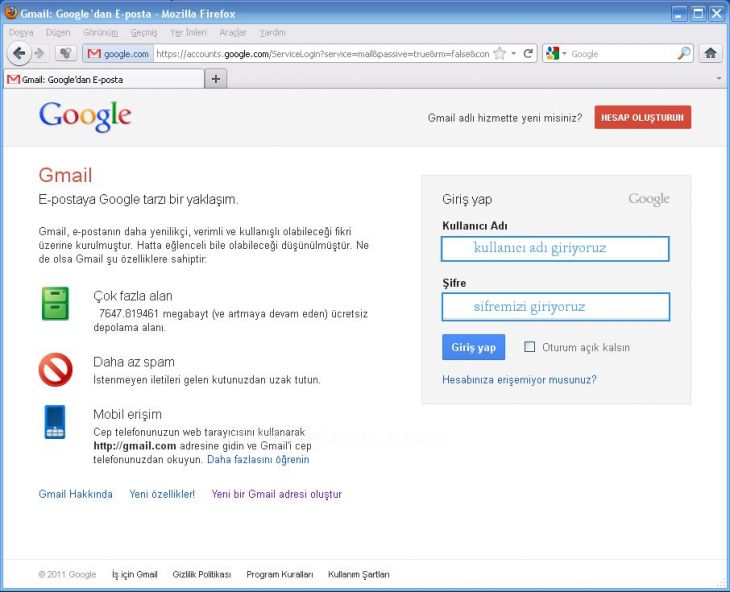The image size is (730, 592).
Task: Open the URL history dropdown arrow
Action: coord(514,54)
